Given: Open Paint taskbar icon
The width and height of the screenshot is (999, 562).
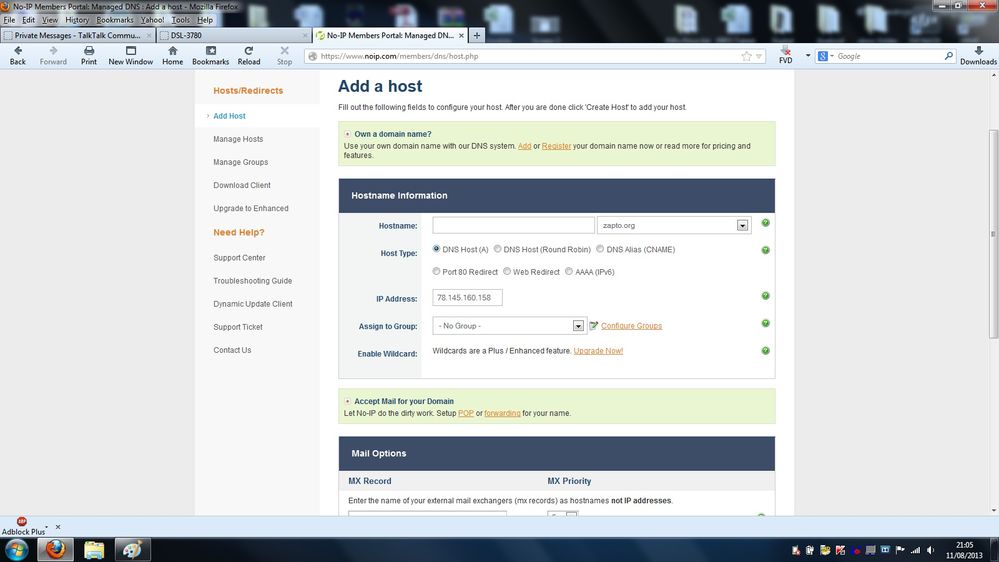Looking at the screenshot, I should (x=132, y=549).
